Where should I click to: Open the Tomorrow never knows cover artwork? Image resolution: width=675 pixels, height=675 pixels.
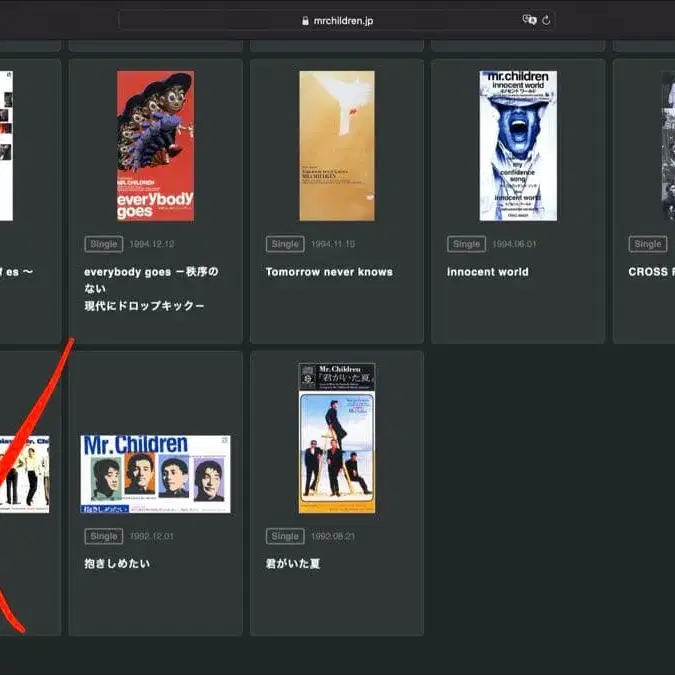(x=337, y=146)
